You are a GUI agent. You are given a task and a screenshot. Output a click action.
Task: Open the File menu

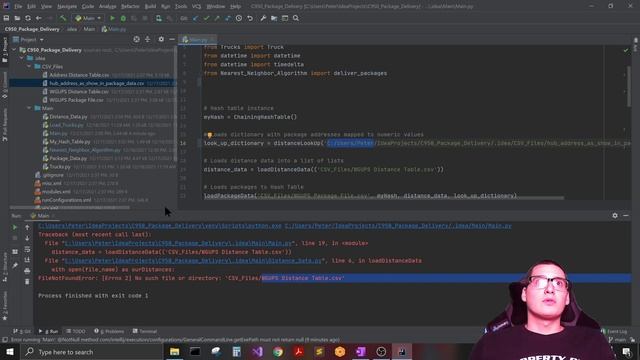click(x=18, y=7)
